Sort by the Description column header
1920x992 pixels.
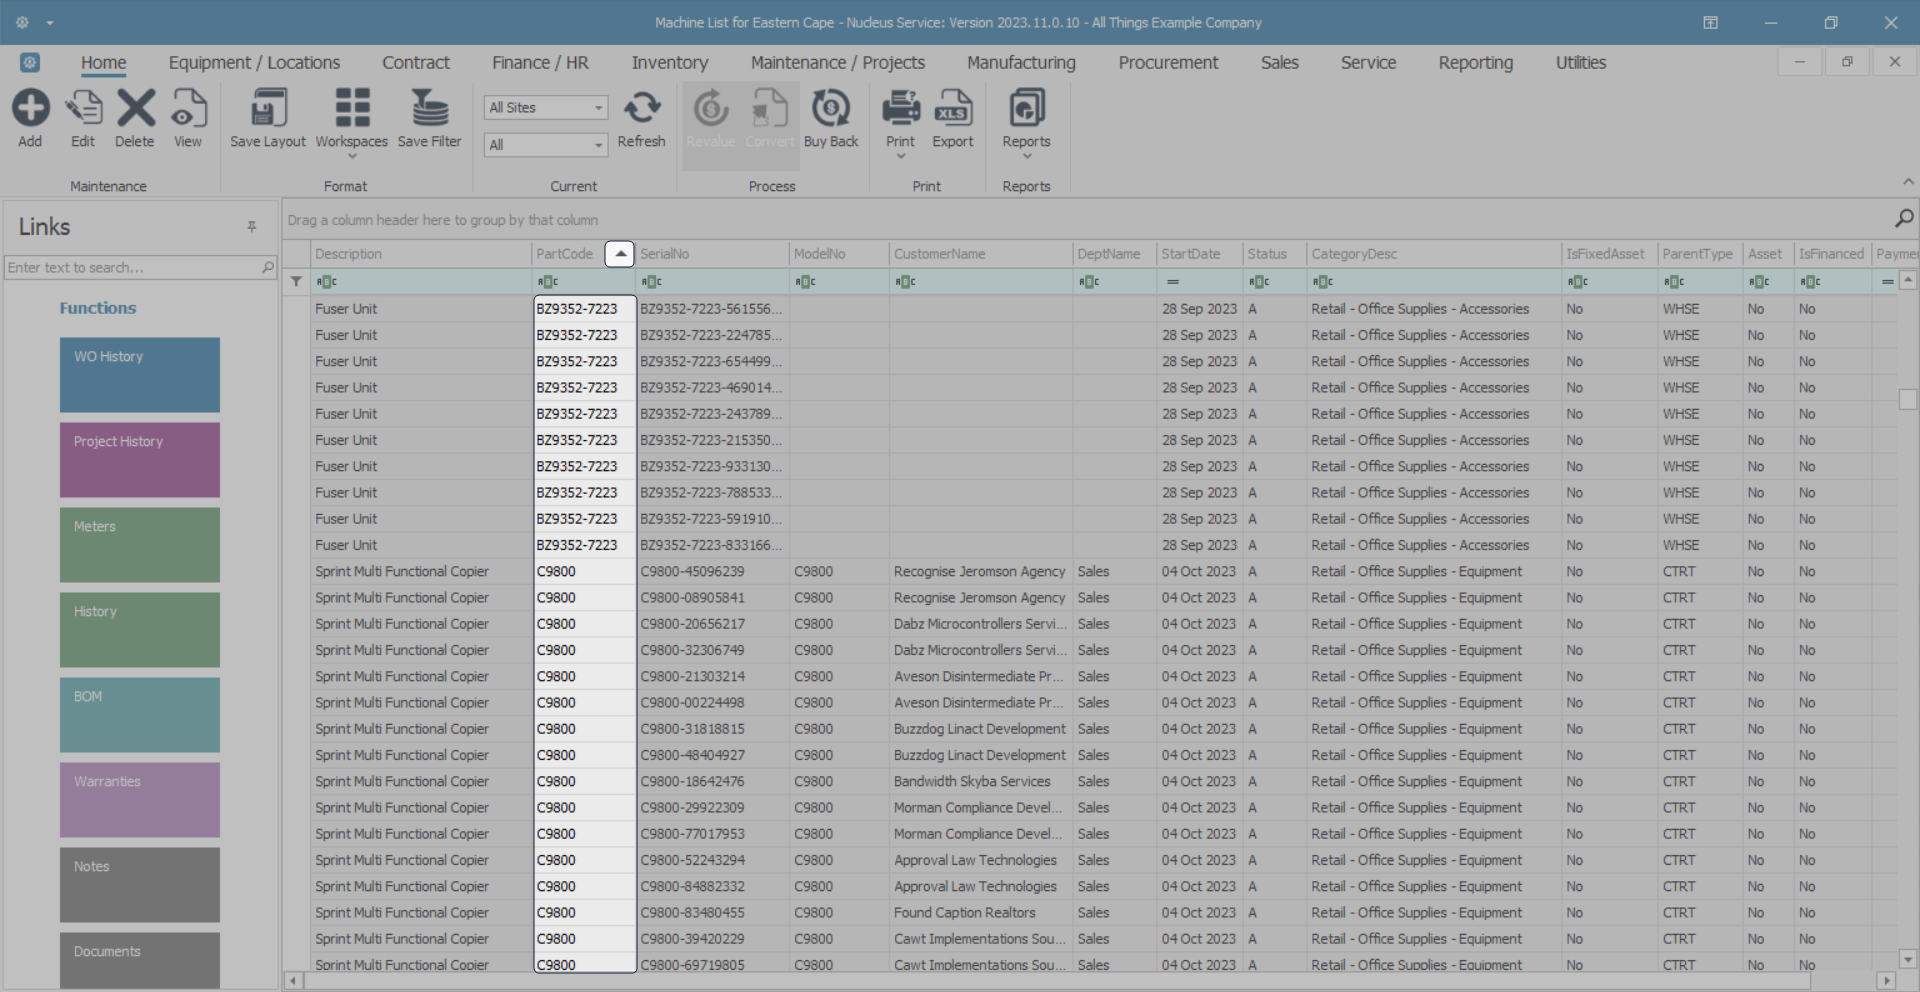[x=421, y=254]
